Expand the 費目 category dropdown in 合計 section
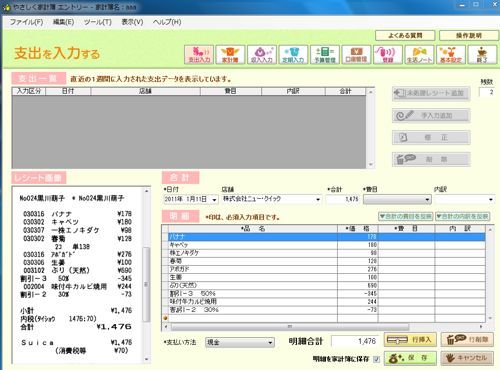This screenshot has height=370, width=500. [397, 200]
